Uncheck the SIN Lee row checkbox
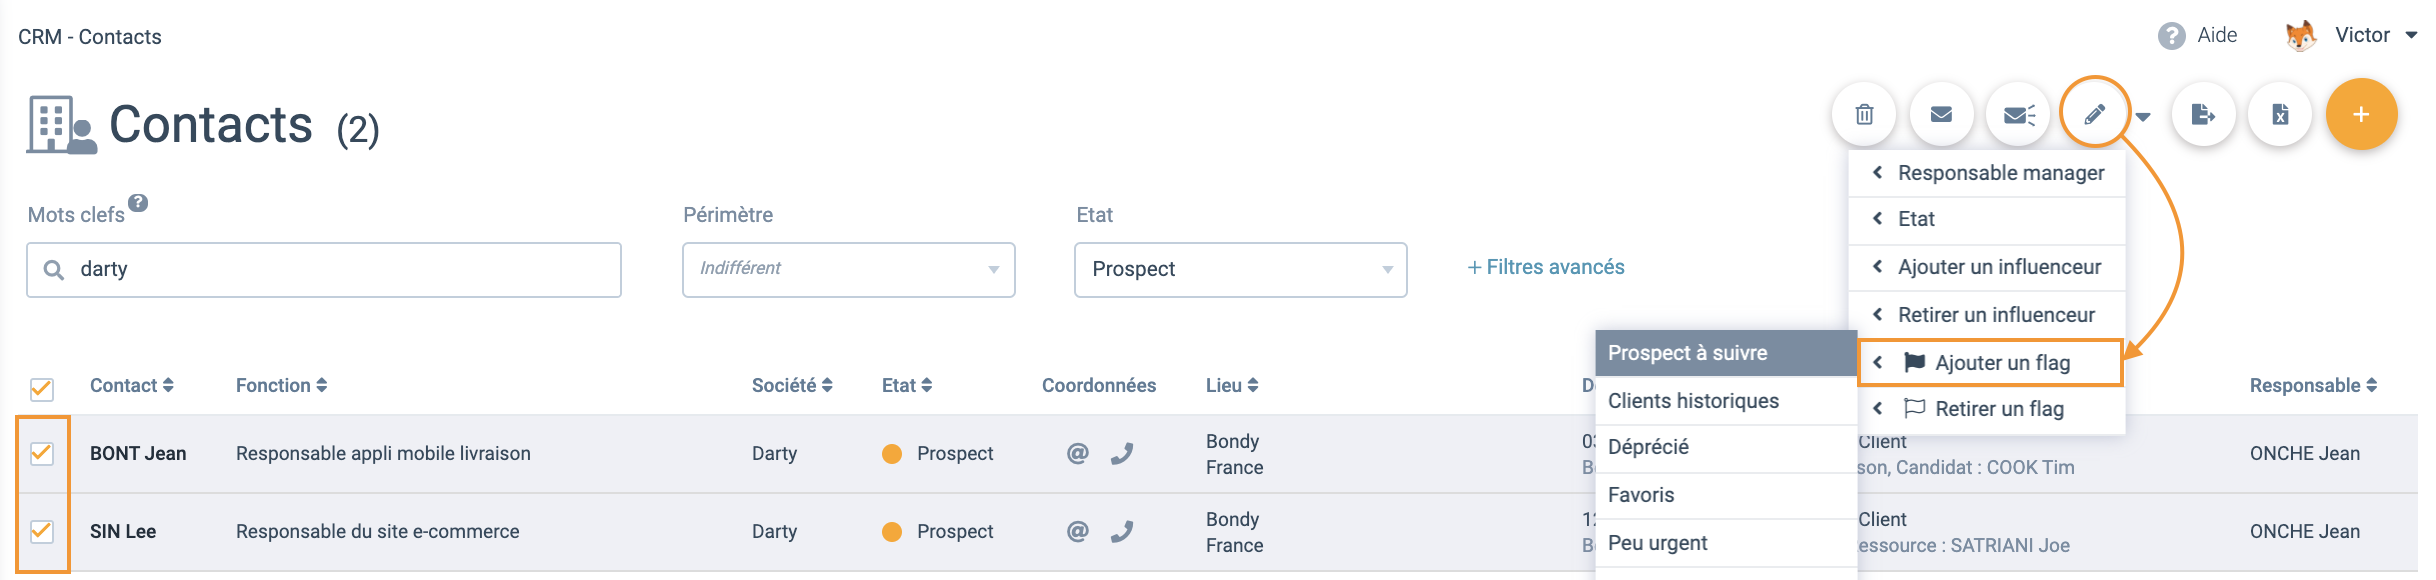The height and width of the screenshot is (580, 2436). pyautogui.click(x=41, y=531)
